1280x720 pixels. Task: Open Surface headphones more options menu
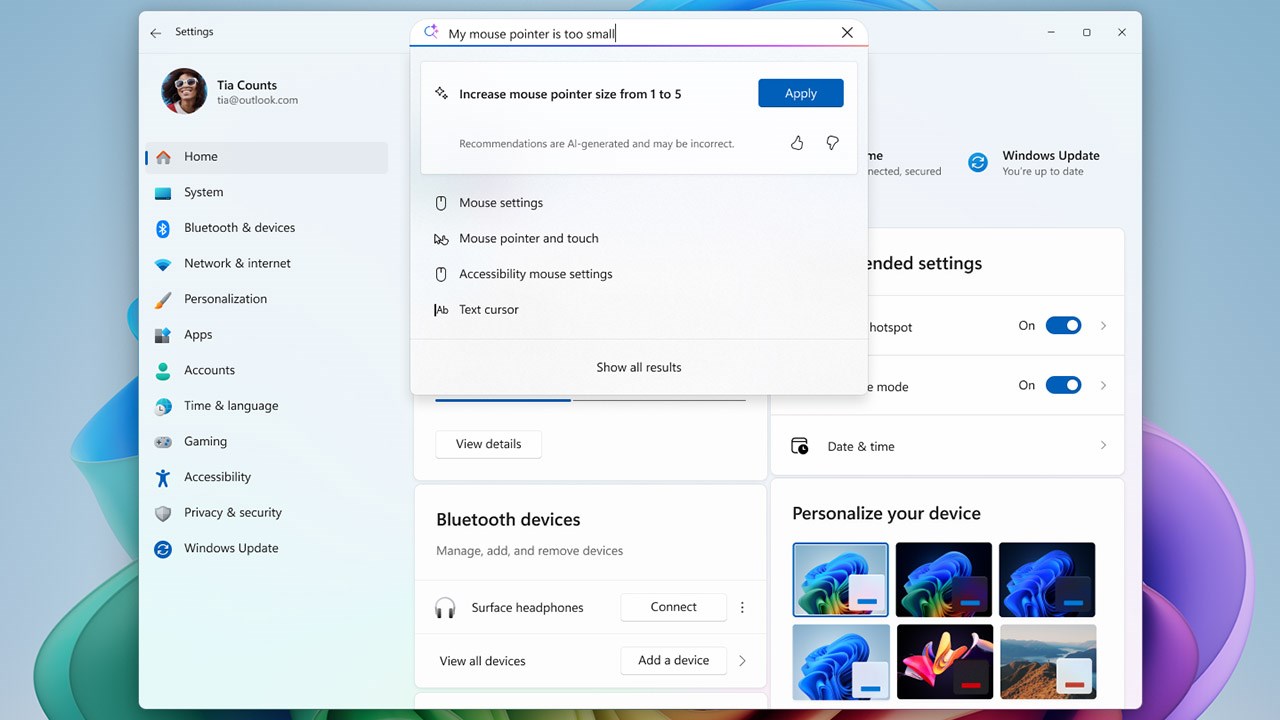[x=742, y=607]
